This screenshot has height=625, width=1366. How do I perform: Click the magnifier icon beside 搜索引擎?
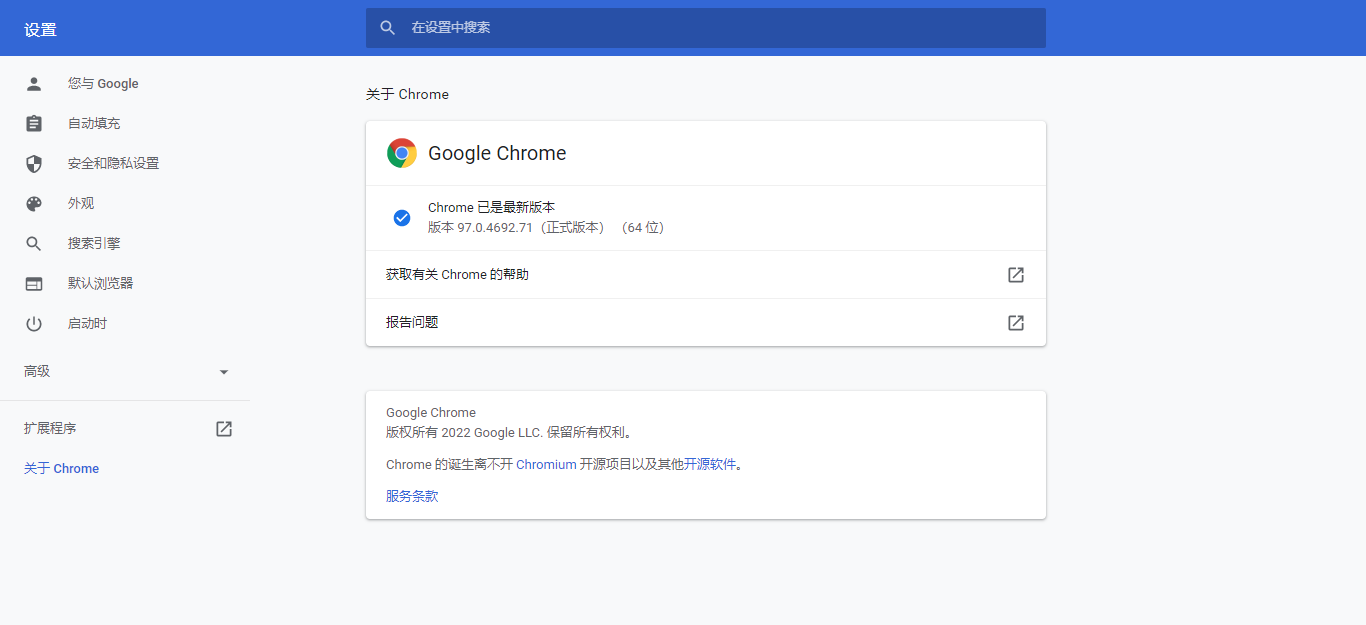34,244
